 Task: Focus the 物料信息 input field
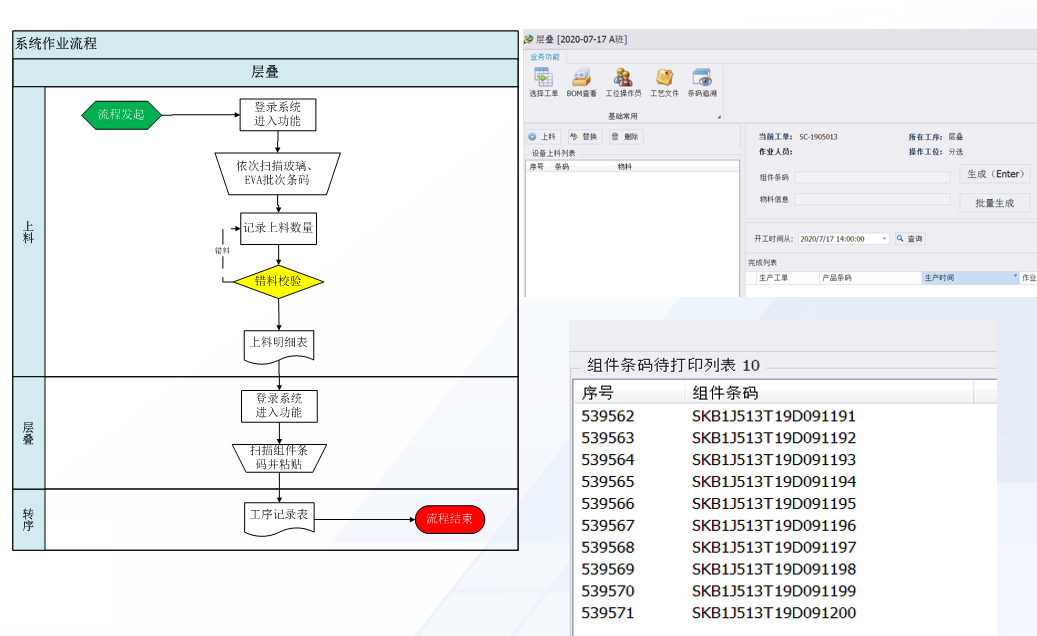pyautogui.click(x=872, y=199)
